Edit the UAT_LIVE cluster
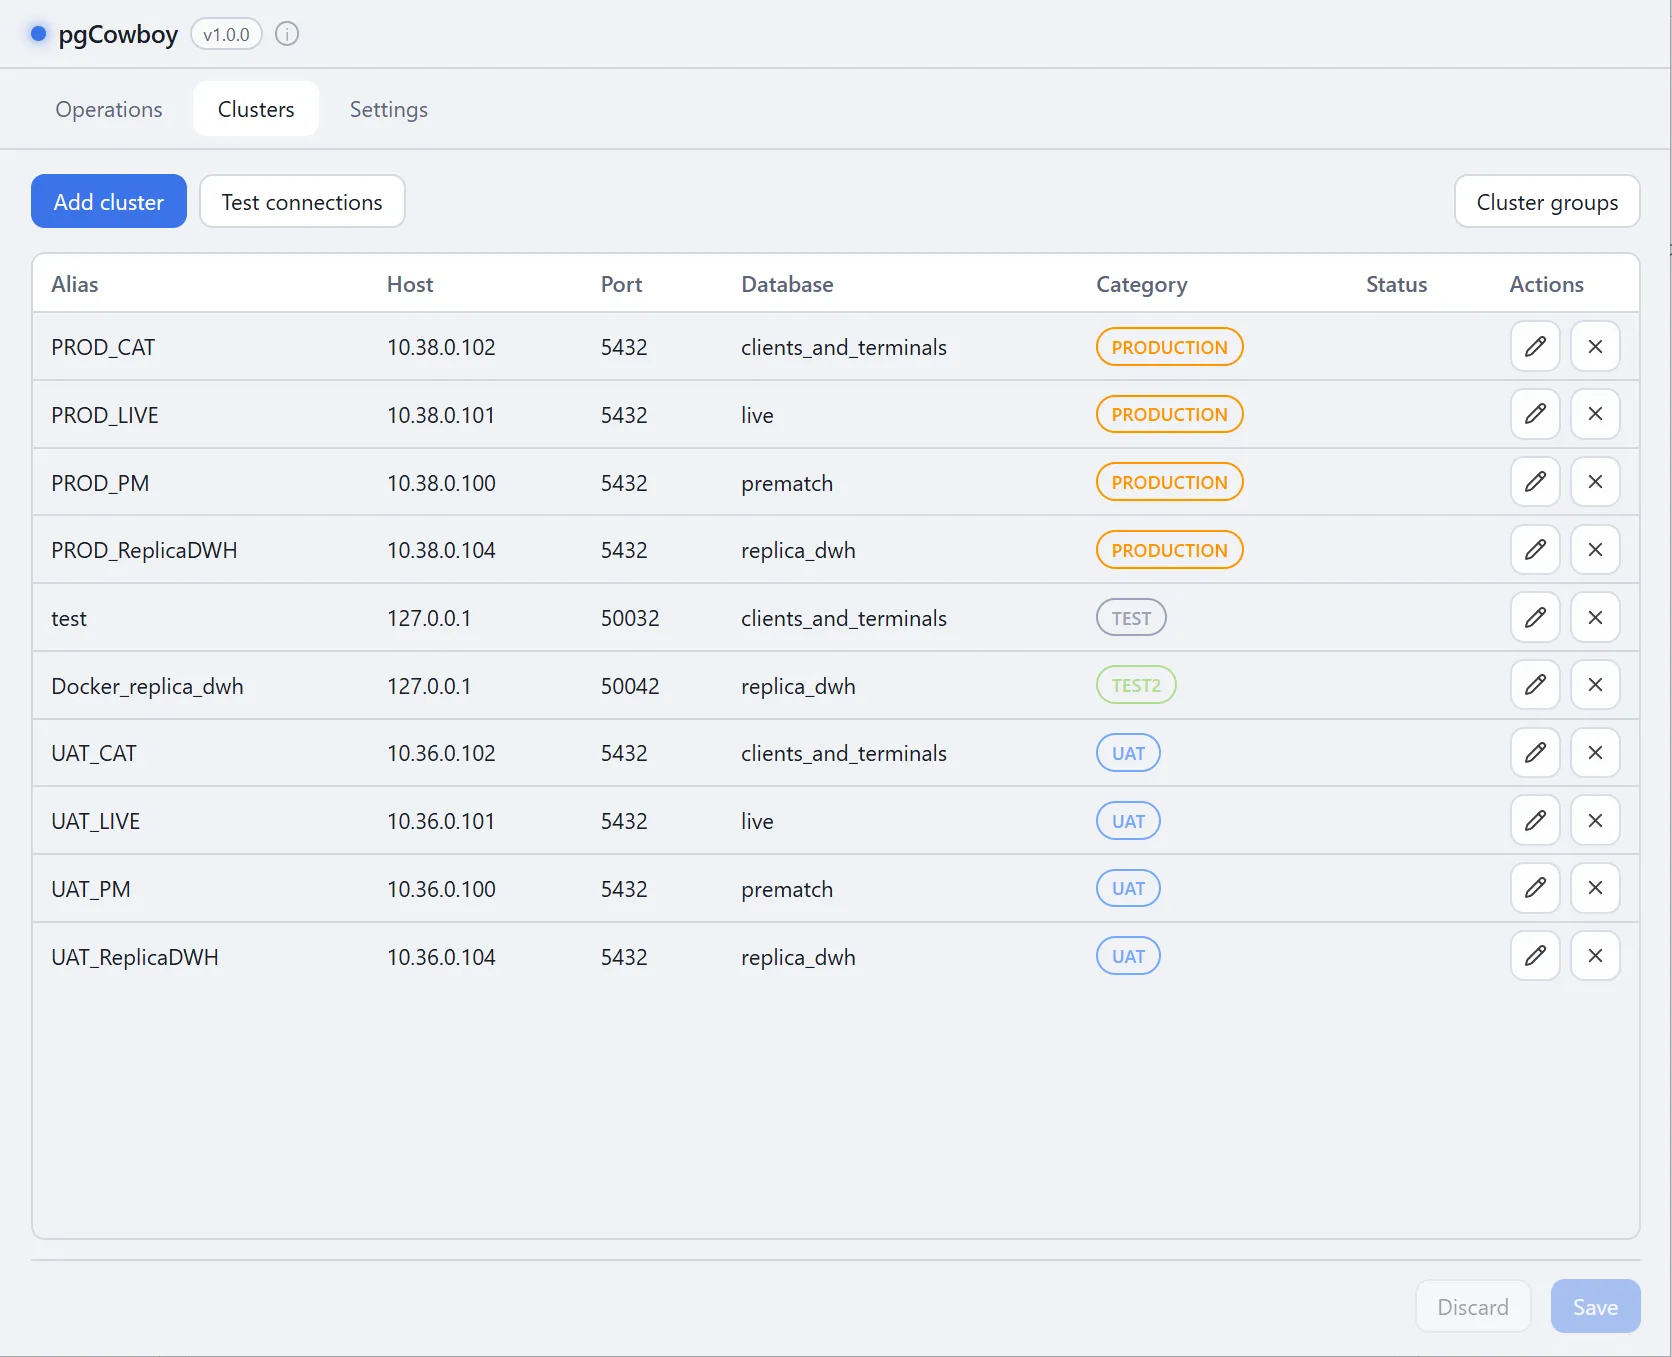The width and height of the screenshot is (1672, 1357). (x=1535, y=821)
